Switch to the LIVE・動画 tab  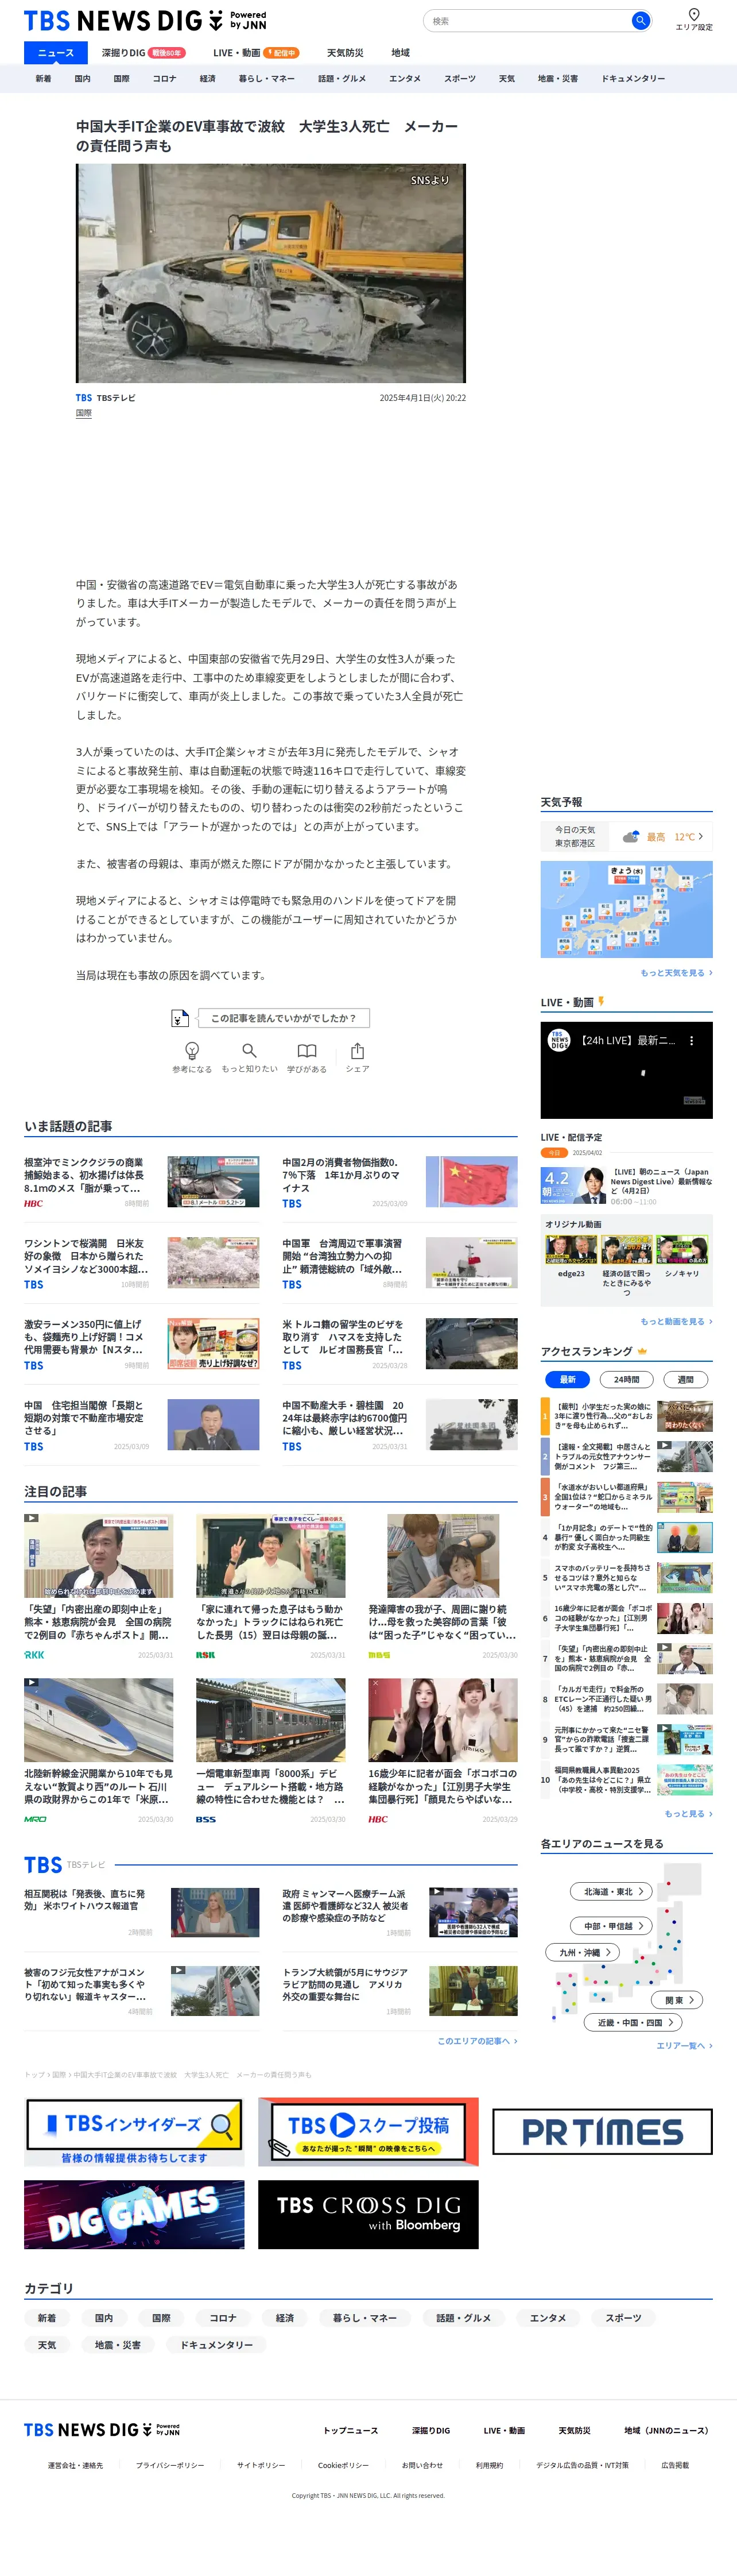(x=255, y=53)
